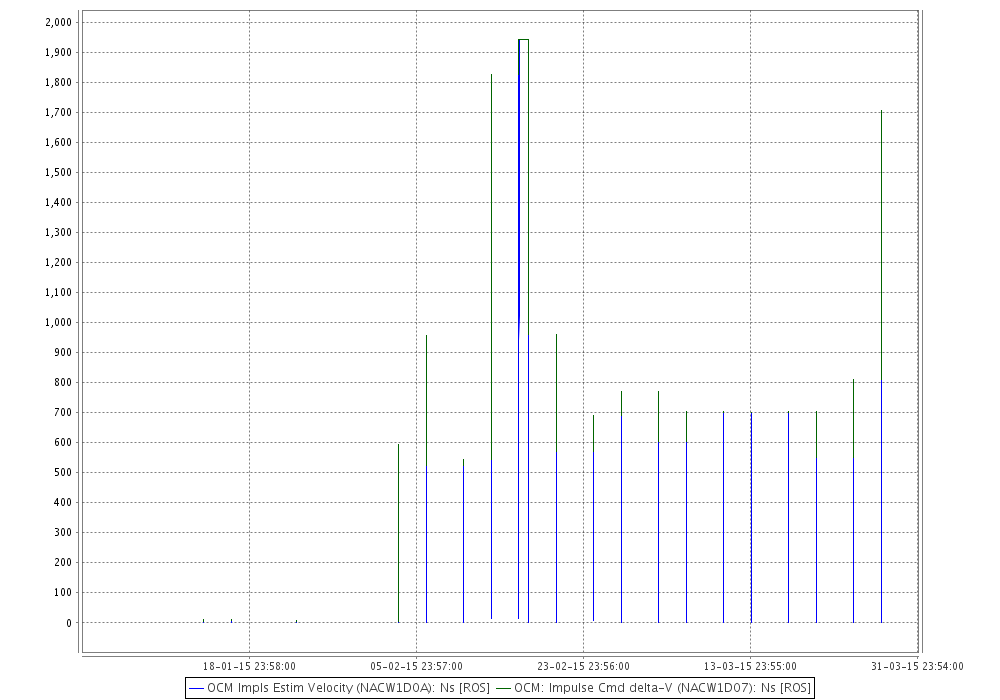Click the green spike peaking near 545
The height and width of the screenshot is (700, 1000).
[x=464, y=463]
